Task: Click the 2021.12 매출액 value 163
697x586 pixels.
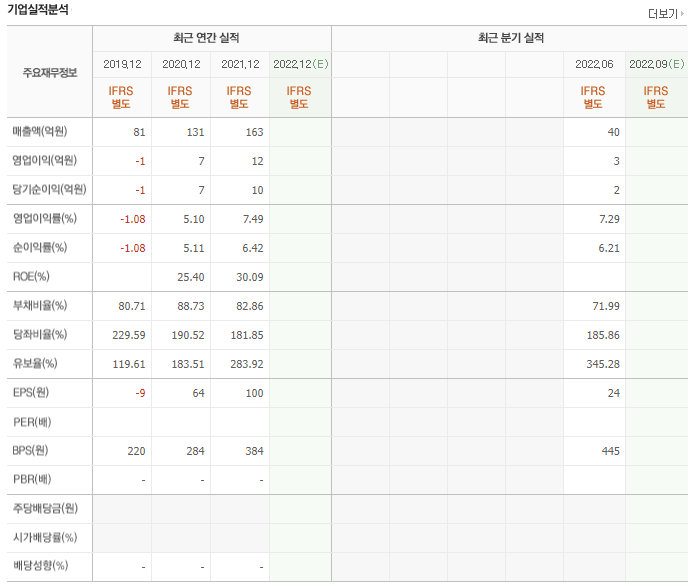Action: click(254, 132)
